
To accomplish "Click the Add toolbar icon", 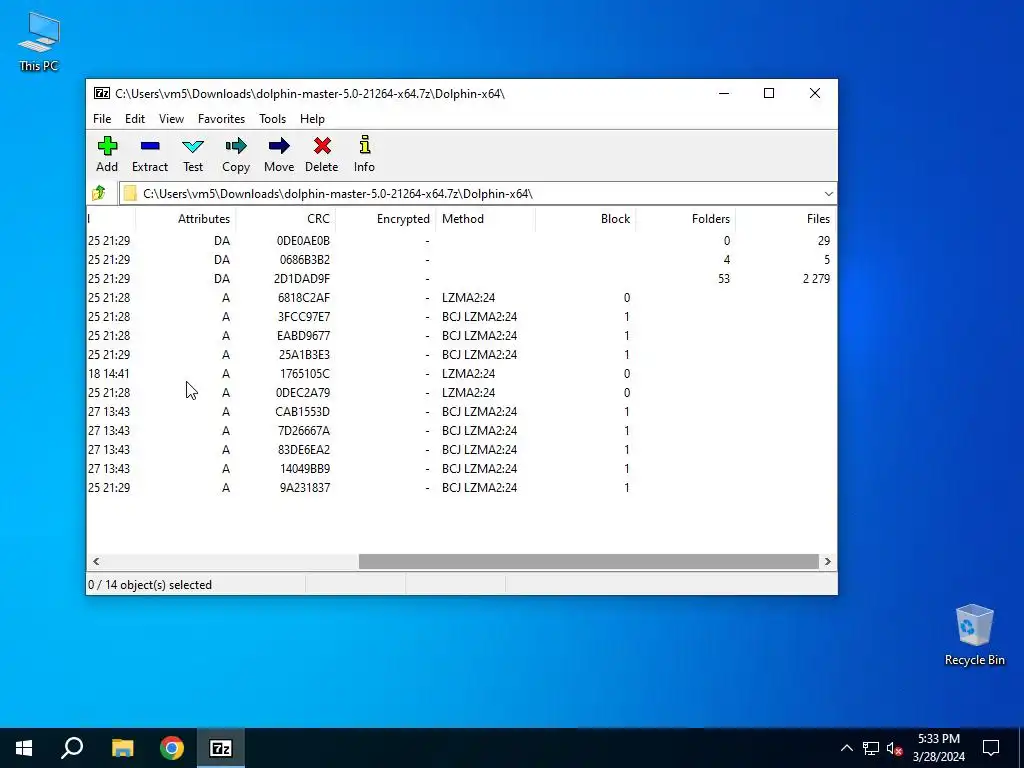I will pos(107,155).
